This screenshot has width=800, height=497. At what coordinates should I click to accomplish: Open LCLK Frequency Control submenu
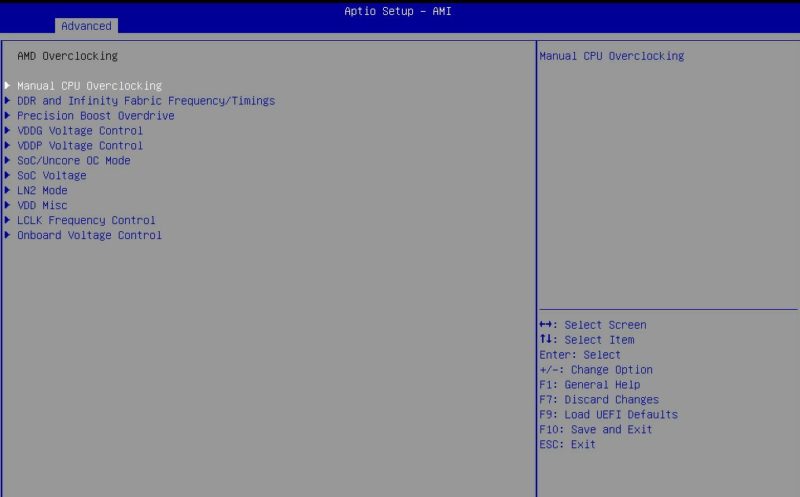coord(86,220)
